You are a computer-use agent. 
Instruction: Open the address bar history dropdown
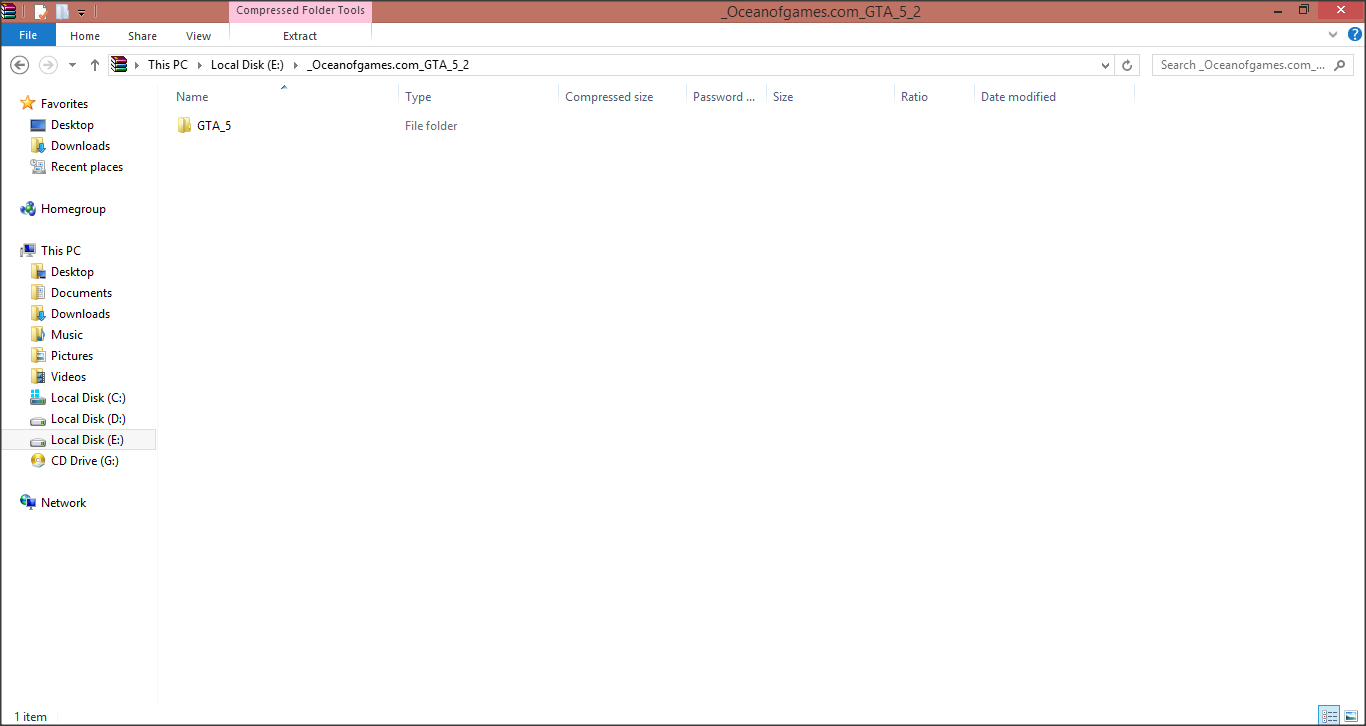click(1105, 65)
